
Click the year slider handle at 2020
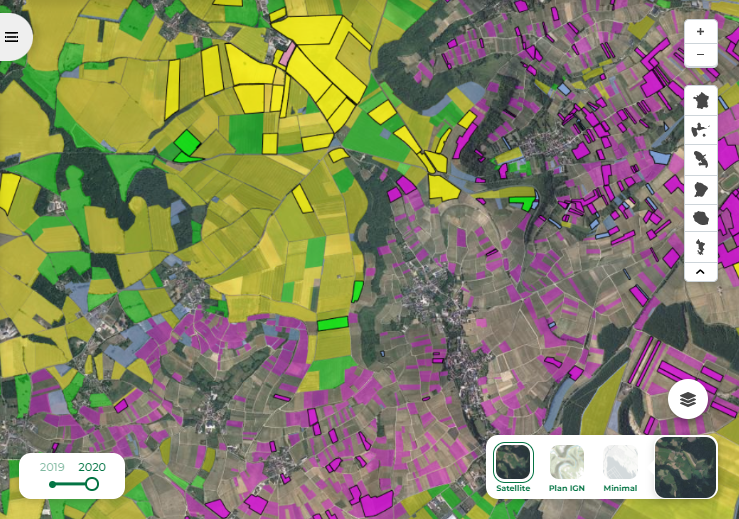[92, 484]
